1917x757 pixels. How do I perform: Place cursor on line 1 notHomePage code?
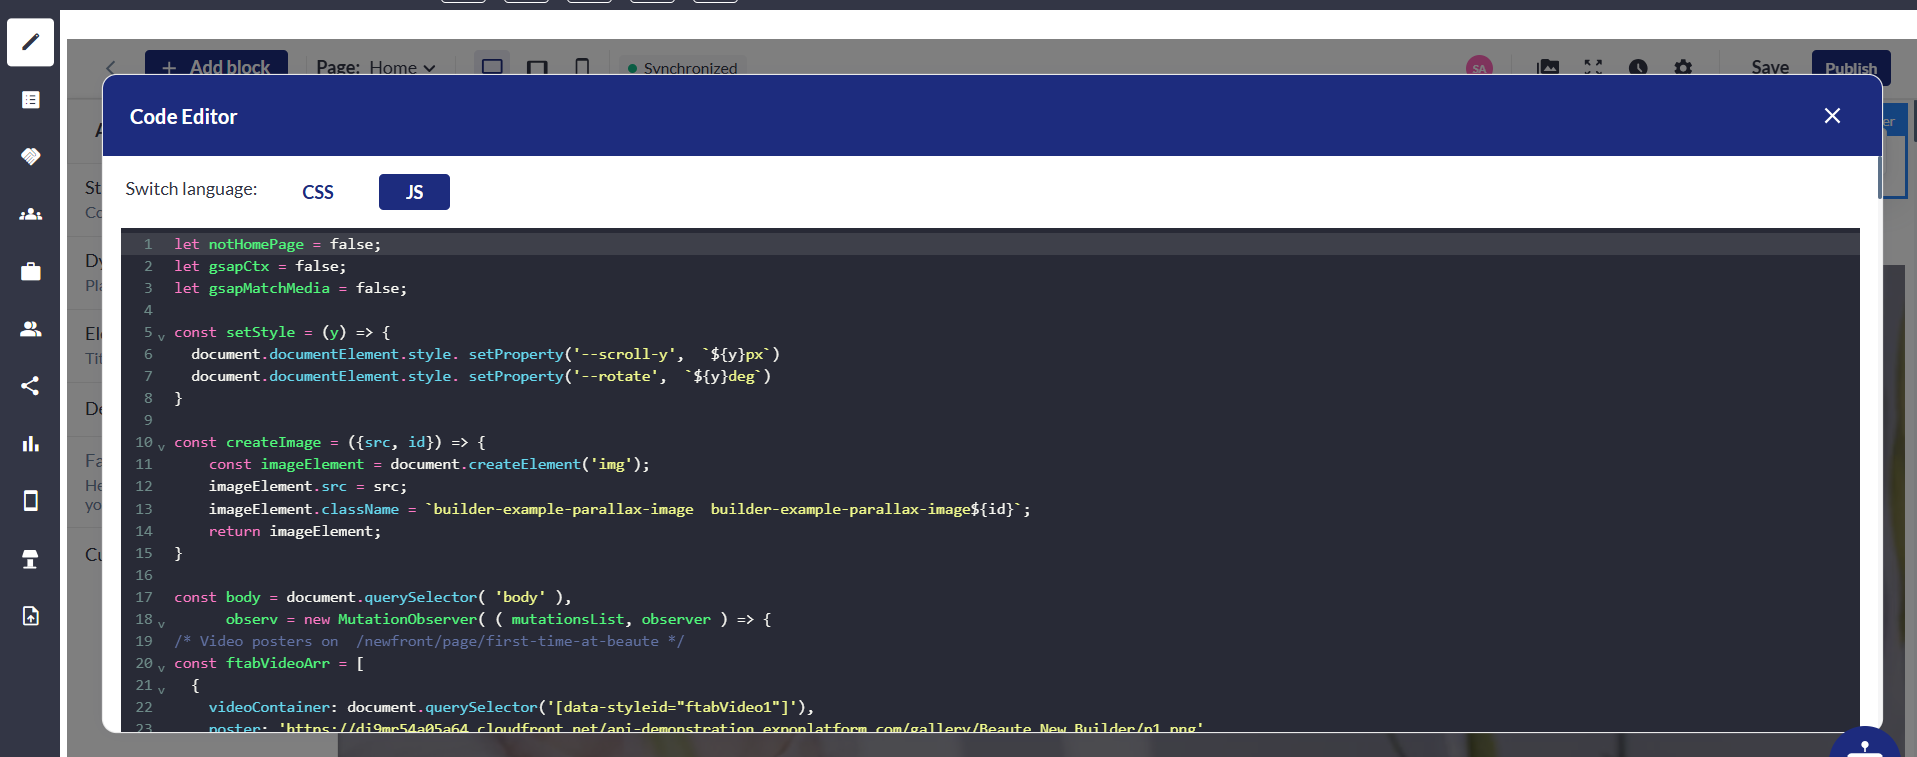click(x=256, y=244)
